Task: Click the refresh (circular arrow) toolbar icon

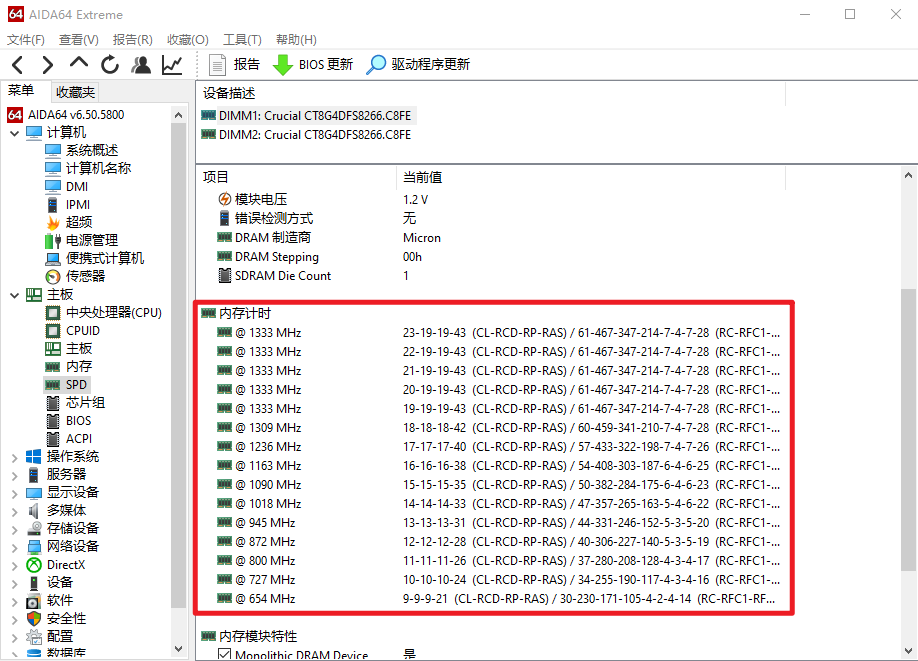Action: (x=110, y=62)
